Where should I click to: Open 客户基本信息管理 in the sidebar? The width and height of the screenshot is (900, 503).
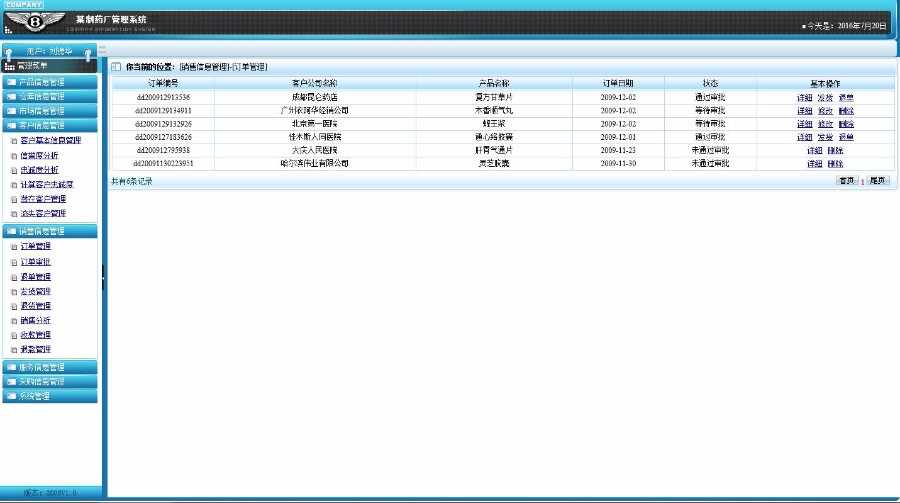51,141
